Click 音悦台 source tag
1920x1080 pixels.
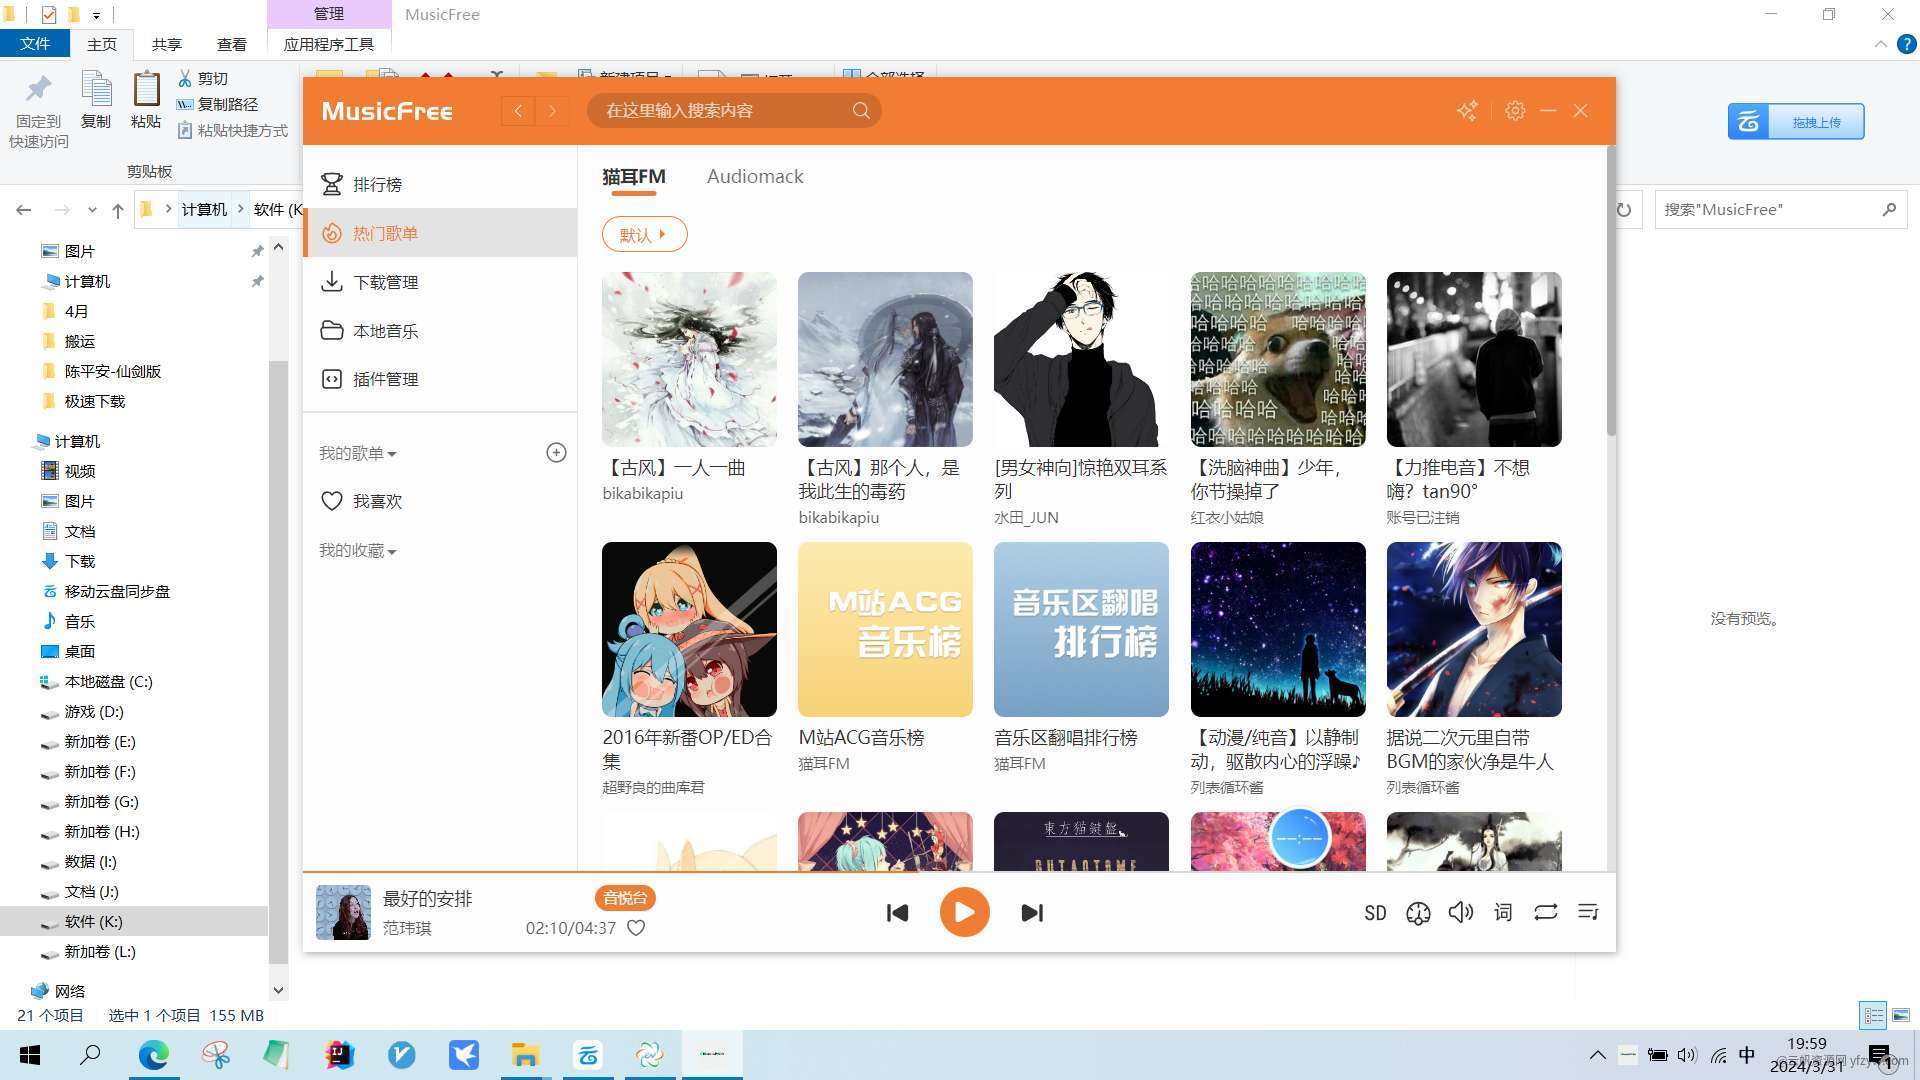tap(625, 898)
